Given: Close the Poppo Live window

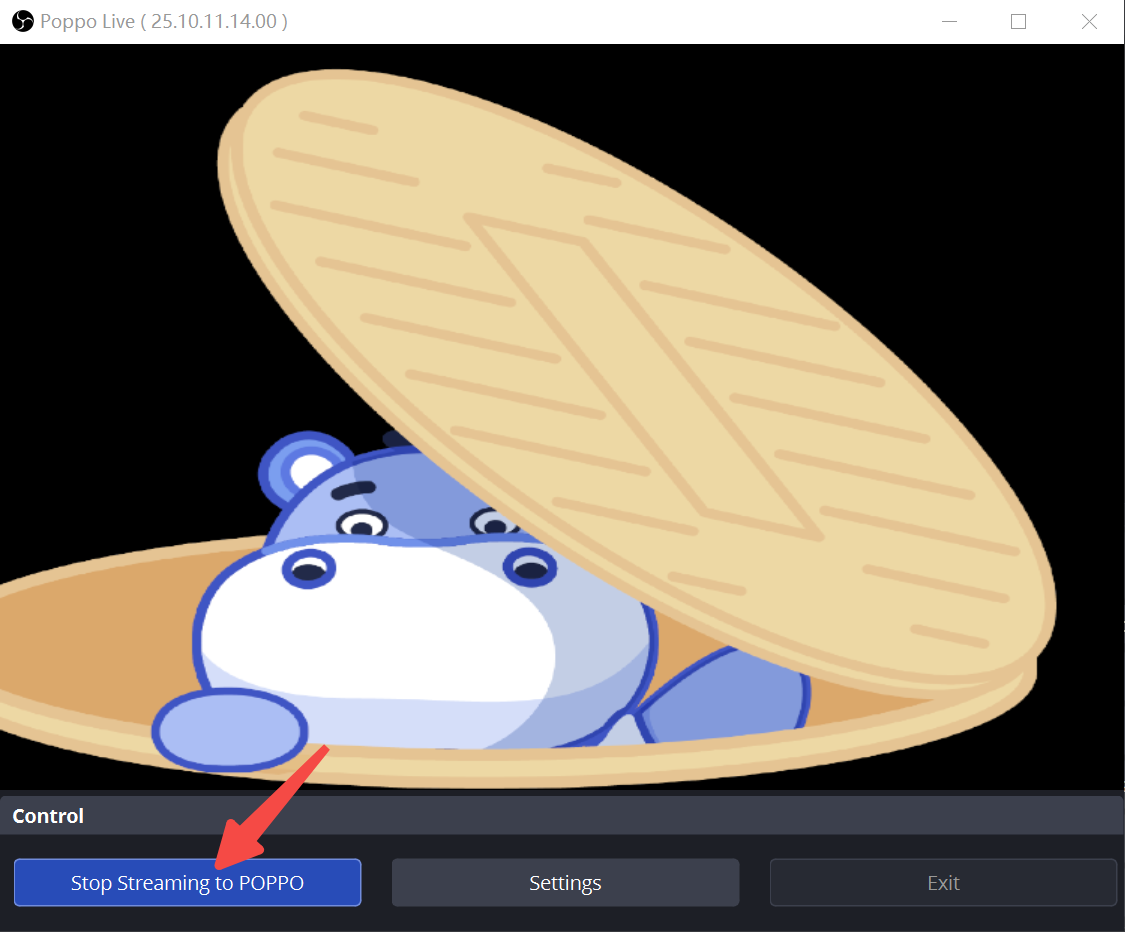Looking at the screenshot, I should (1089, 22).
